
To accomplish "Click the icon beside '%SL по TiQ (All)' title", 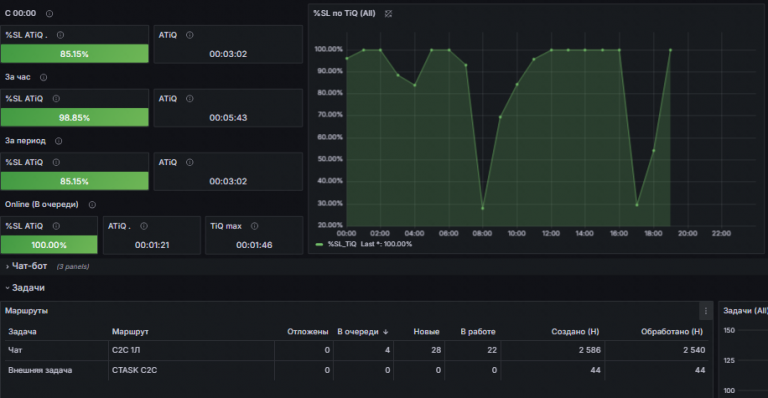I will 388,14.
